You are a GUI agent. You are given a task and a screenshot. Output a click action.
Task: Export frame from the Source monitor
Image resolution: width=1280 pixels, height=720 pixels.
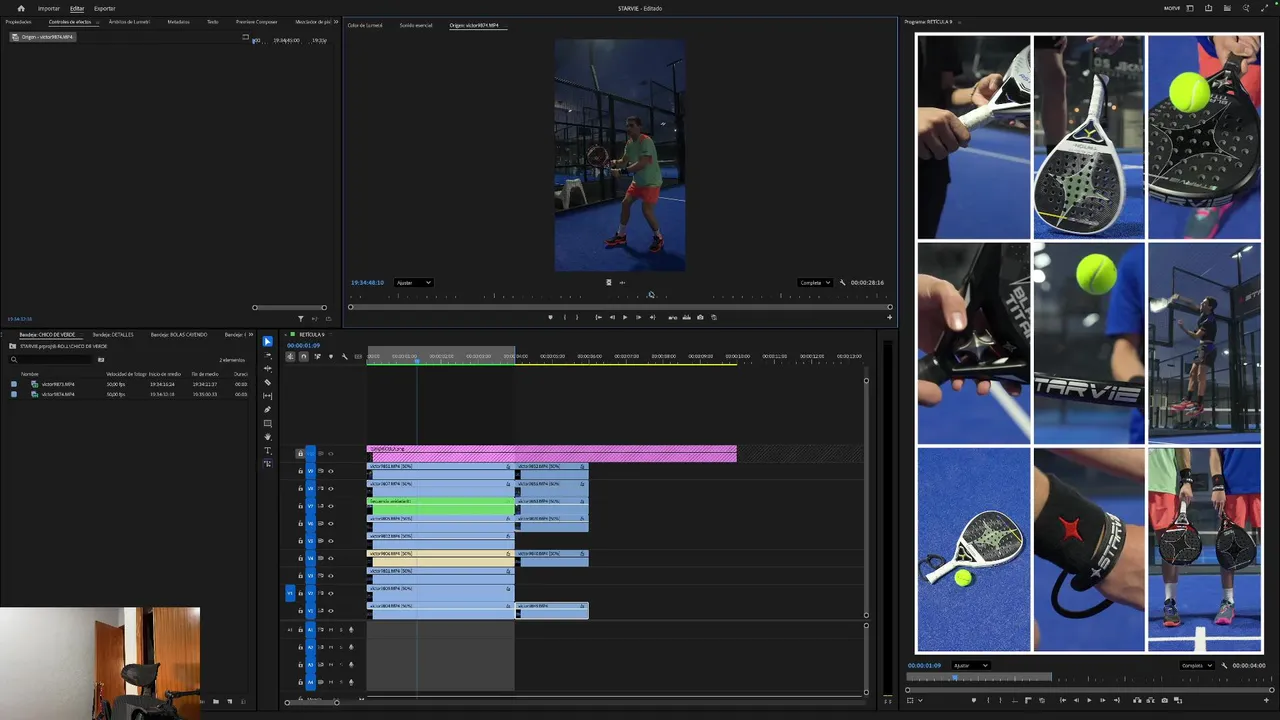point(700,317)
